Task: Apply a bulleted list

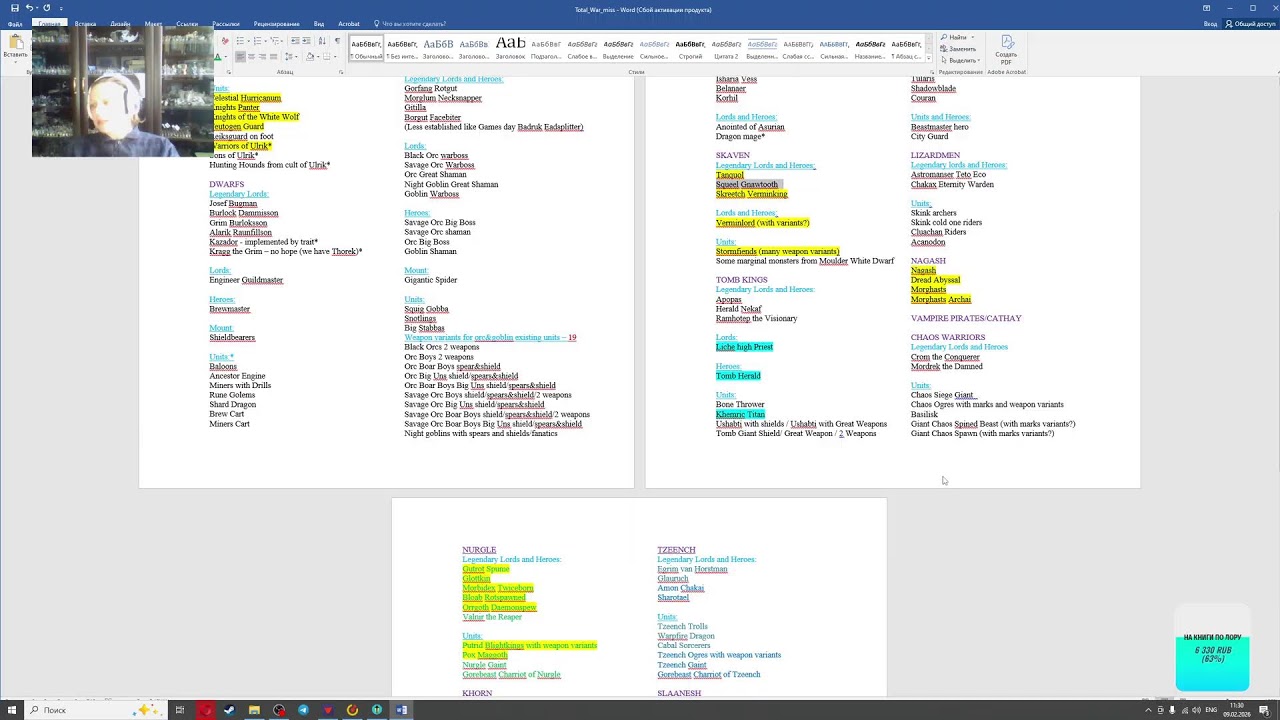Action: pos(240,41)
